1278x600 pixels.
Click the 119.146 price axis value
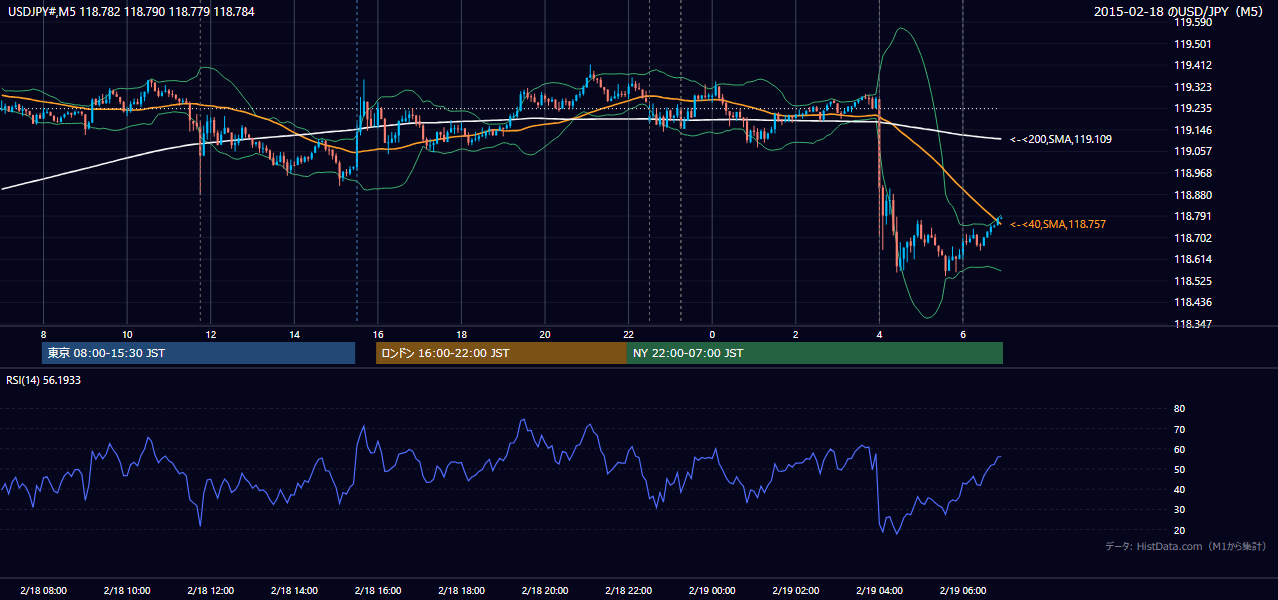click(1194, 130)
